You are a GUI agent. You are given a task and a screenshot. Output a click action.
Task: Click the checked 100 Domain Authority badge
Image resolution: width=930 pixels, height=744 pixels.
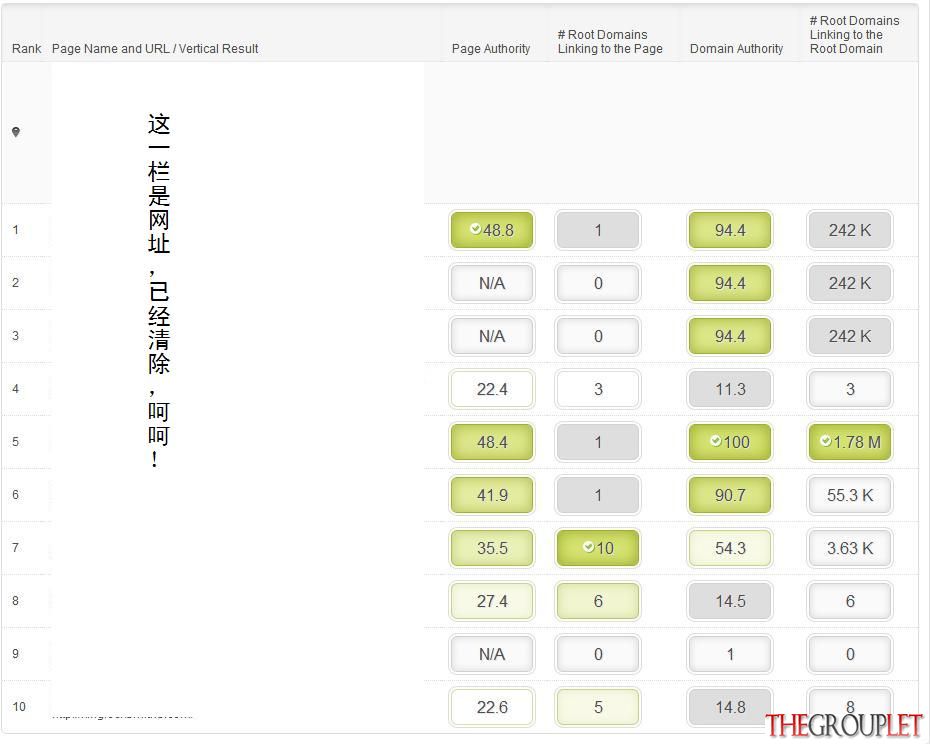pos(730,442)
